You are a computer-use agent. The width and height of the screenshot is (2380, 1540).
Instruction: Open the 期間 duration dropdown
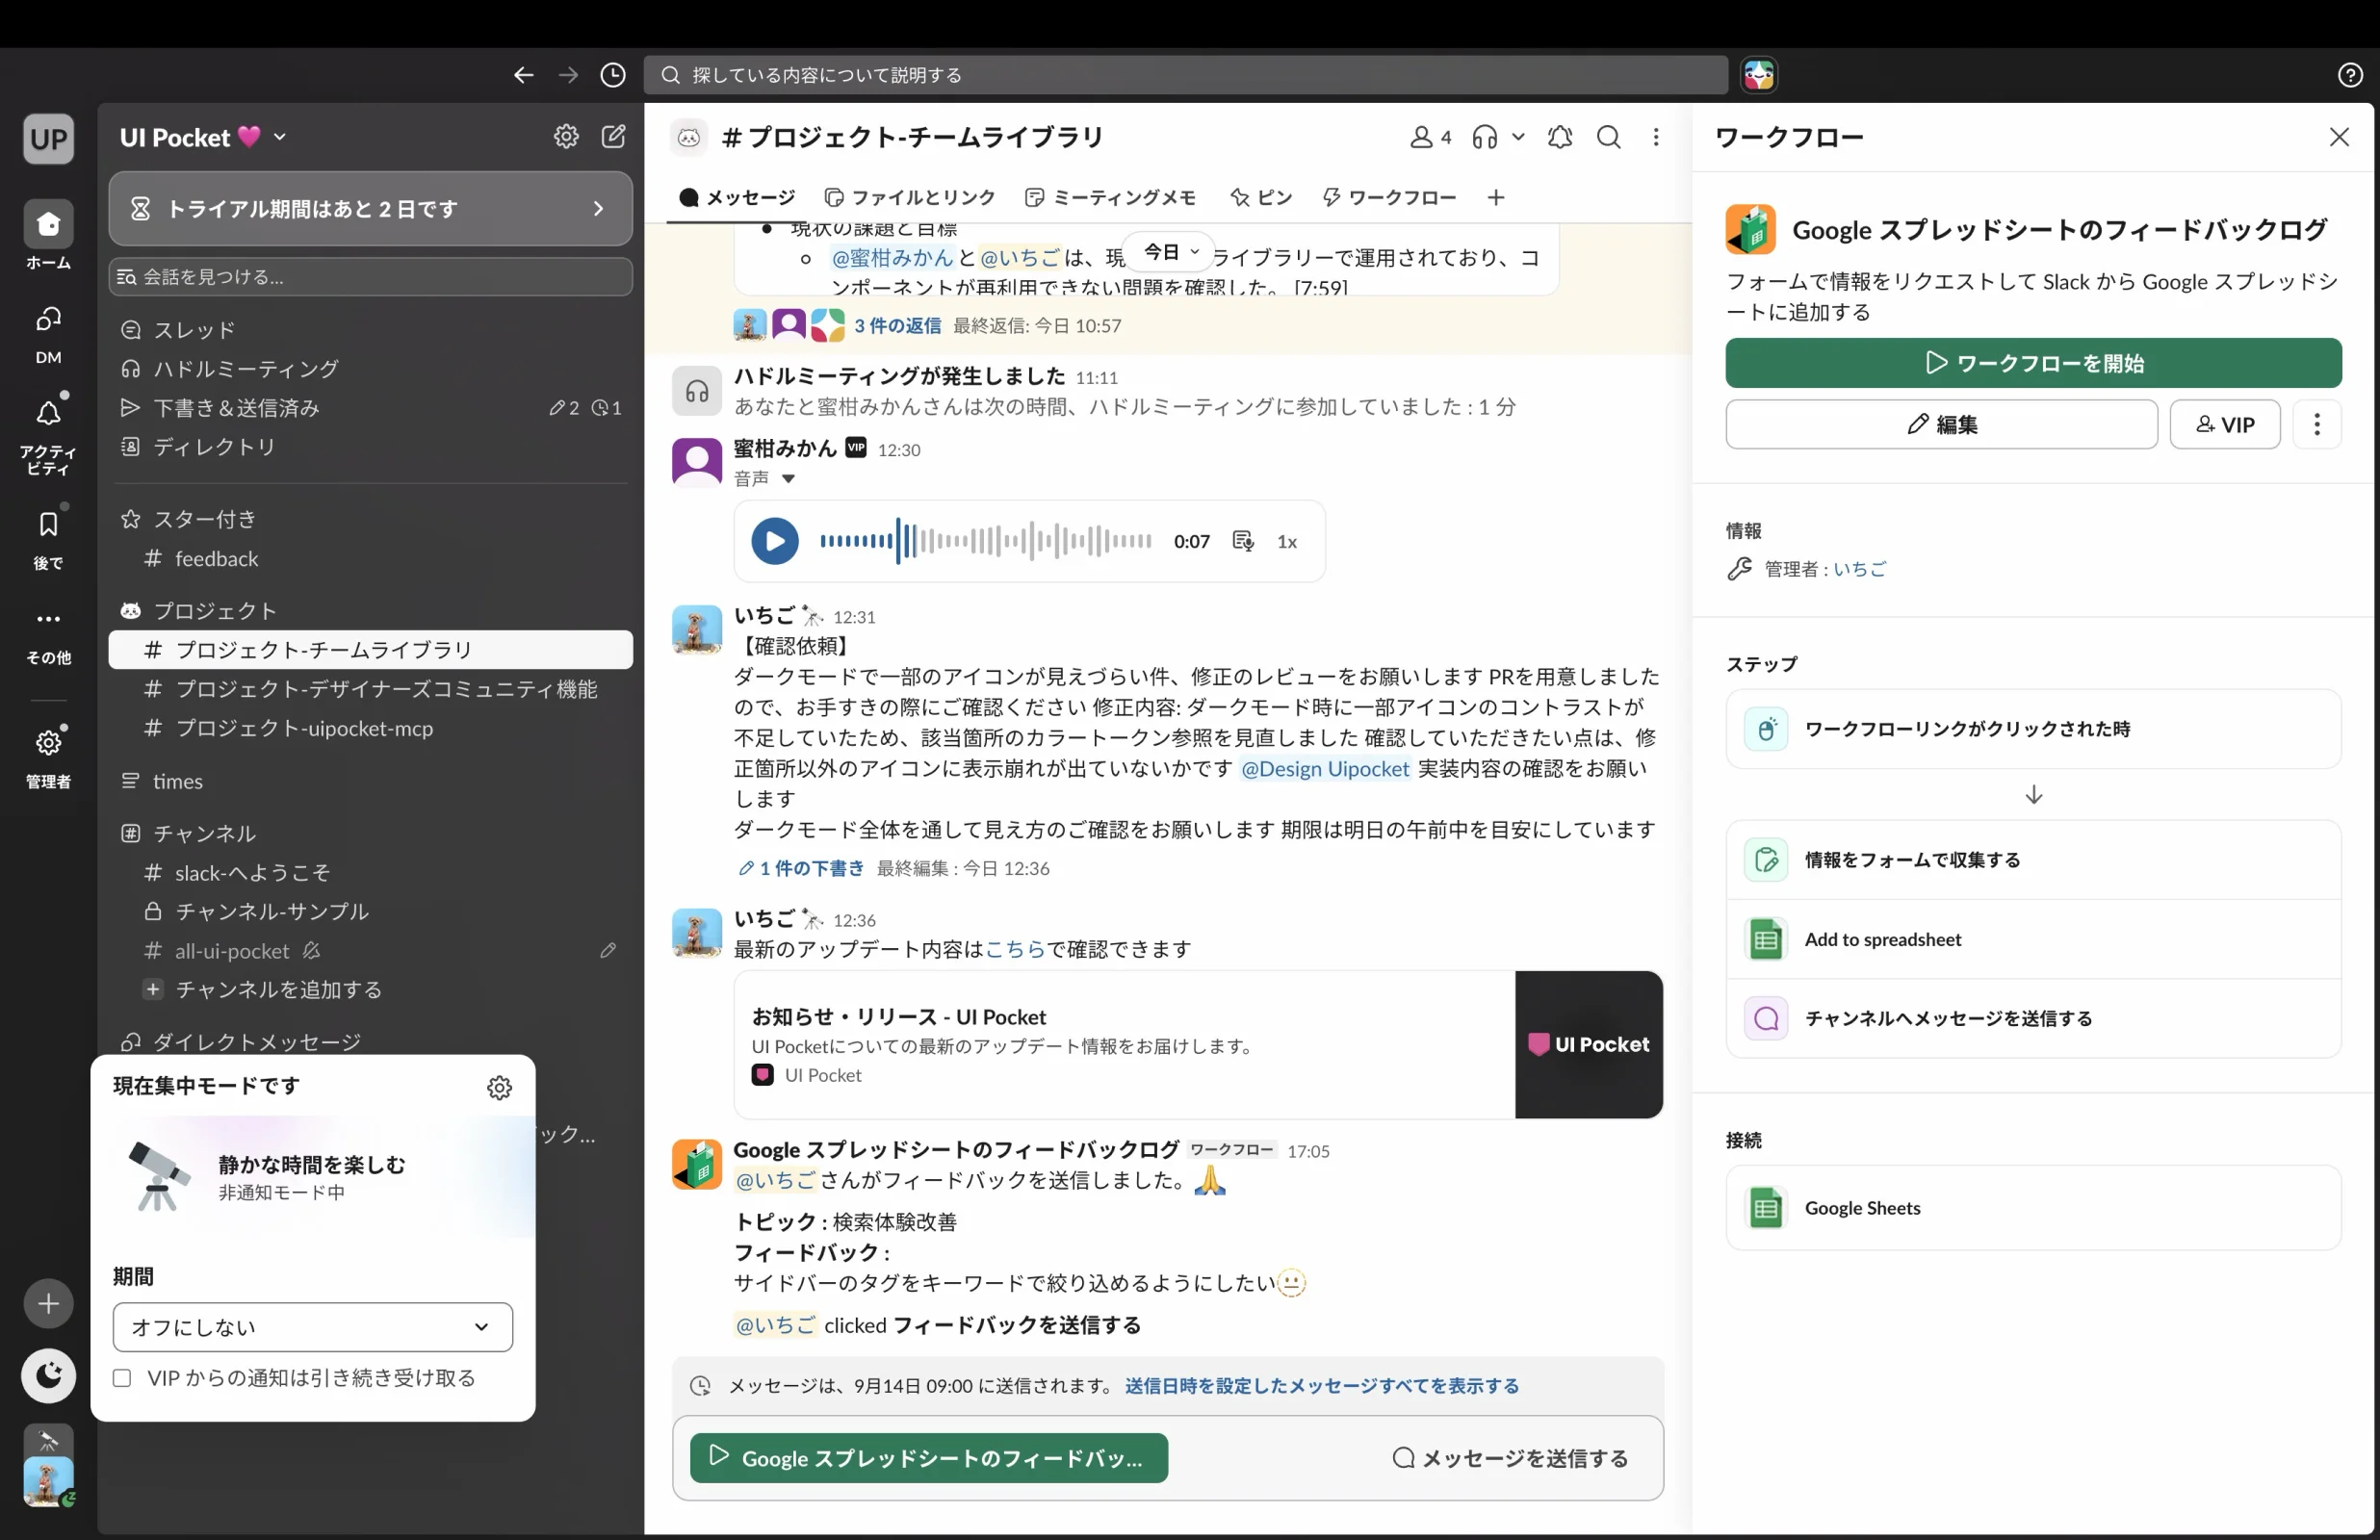click(312, 1327)
